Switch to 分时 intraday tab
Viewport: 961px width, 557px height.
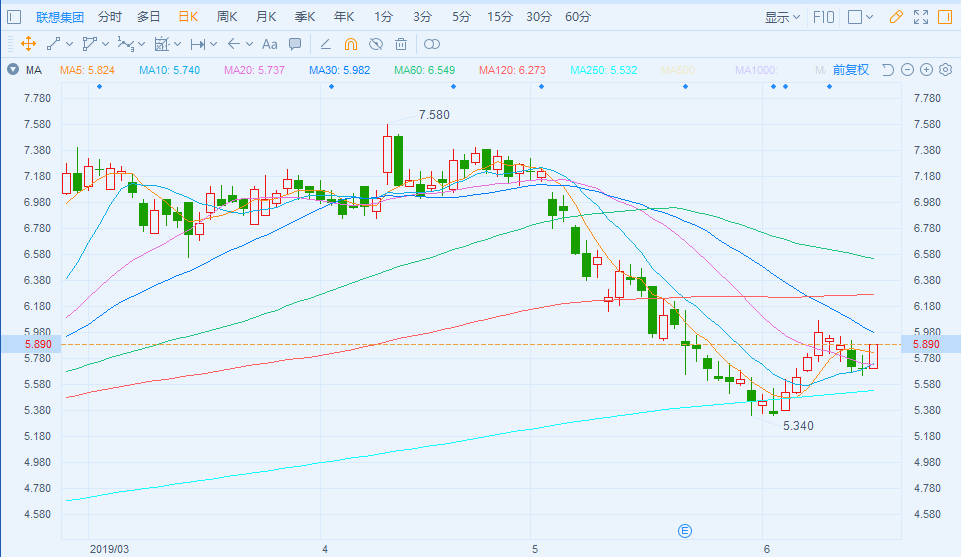tap(110, 17)
